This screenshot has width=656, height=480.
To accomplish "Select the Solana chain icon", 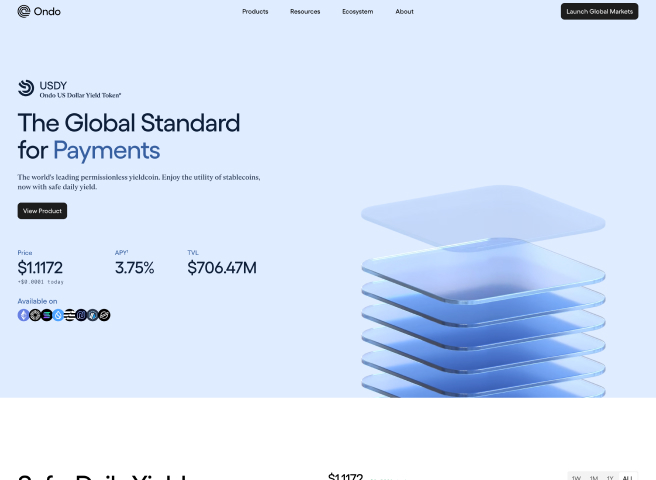I will (47, 315).
